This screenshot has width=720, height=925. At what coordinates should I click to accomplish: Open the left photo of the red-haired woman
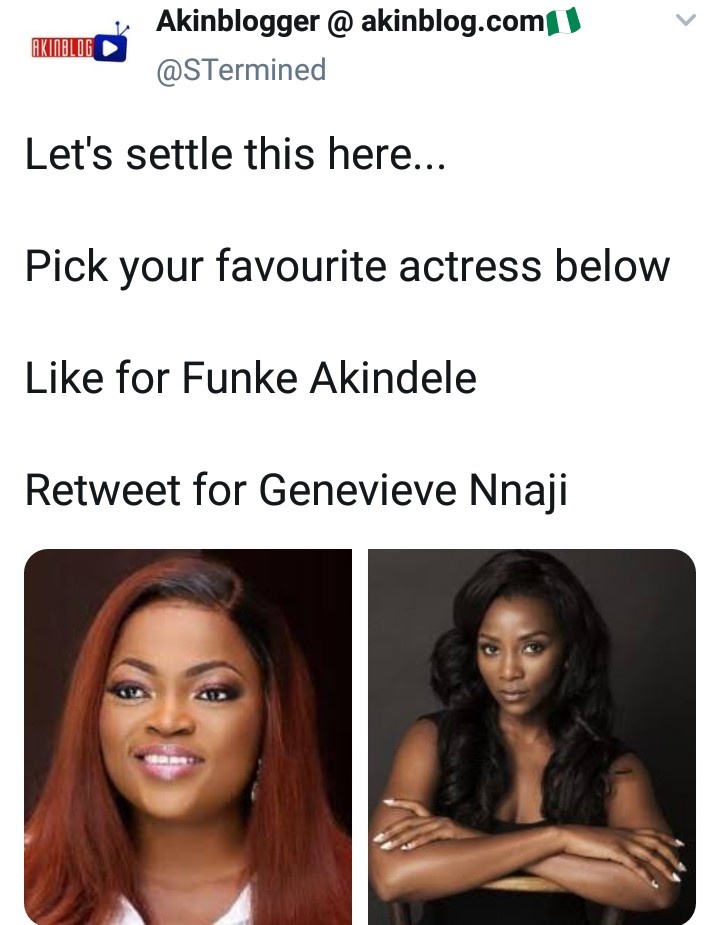tap(188, 736)
